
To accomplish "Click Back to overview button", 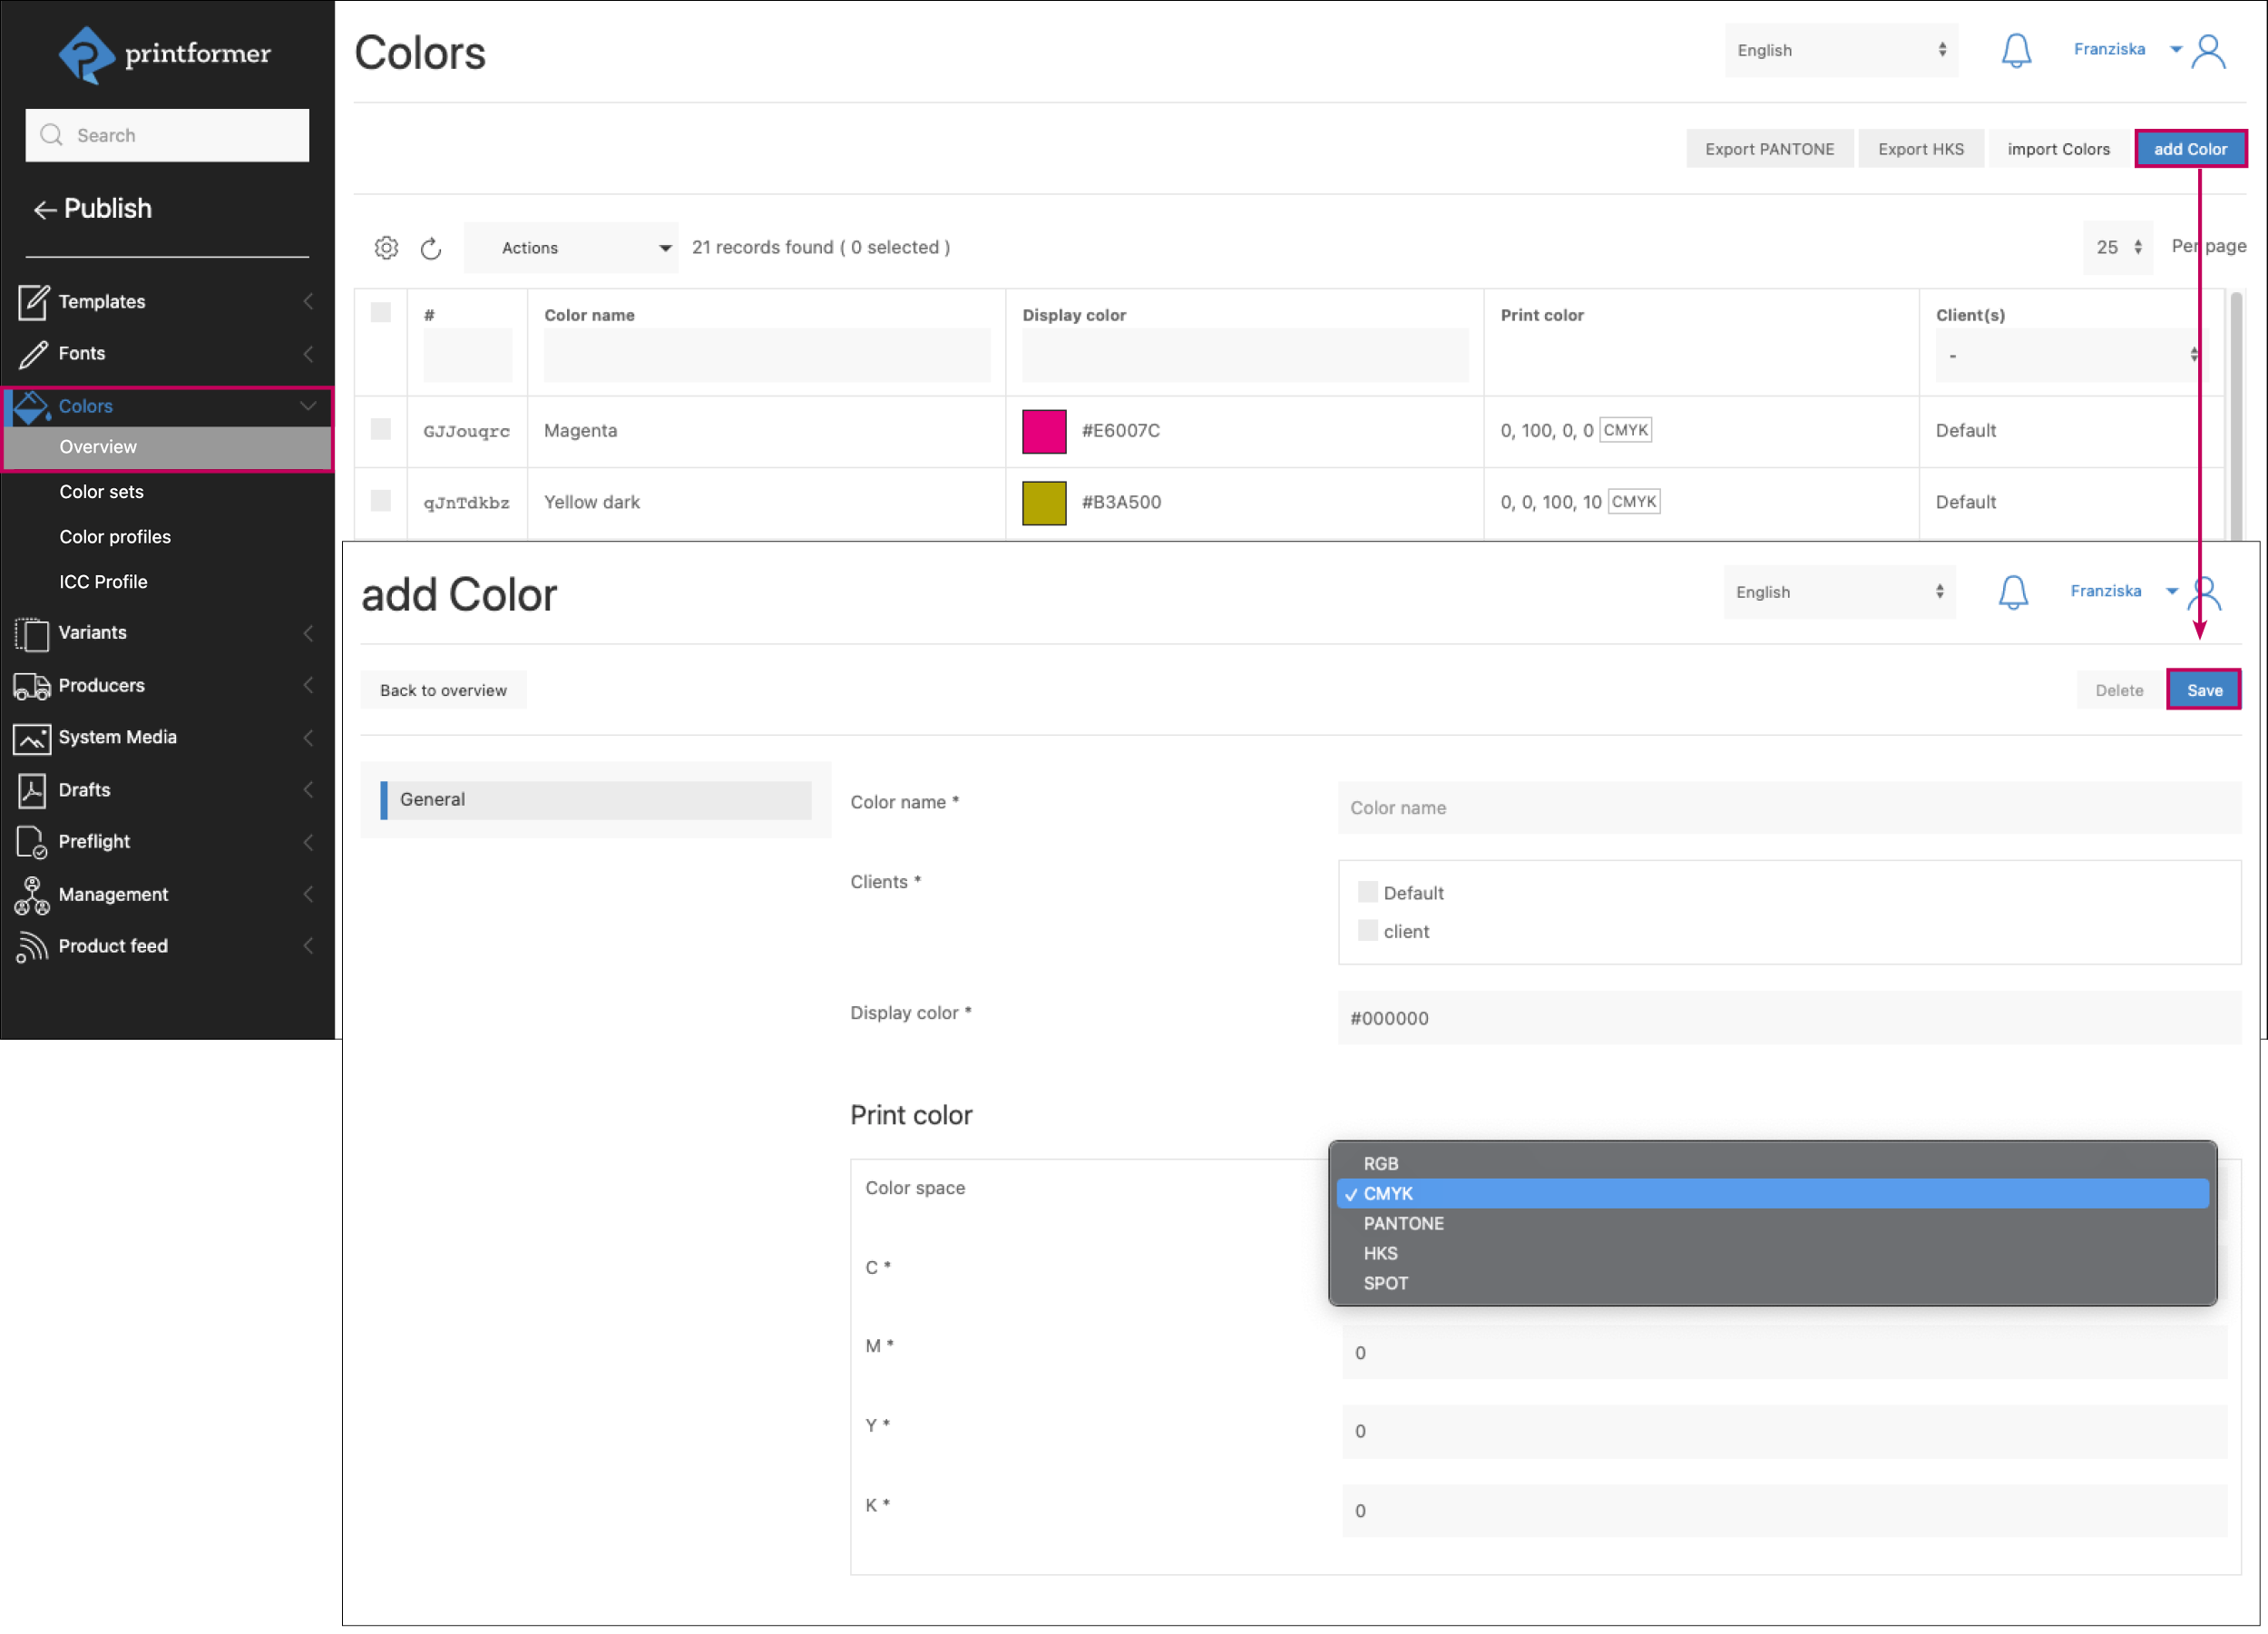I will [x=443, y=690].
